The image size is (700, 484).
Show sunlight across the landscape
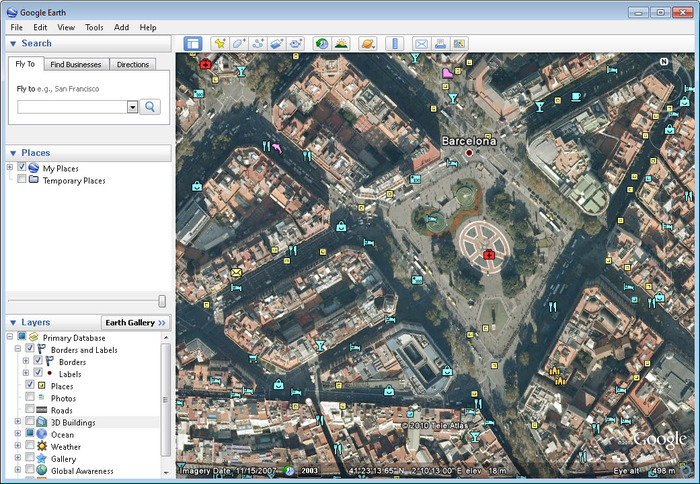(341, 44)
